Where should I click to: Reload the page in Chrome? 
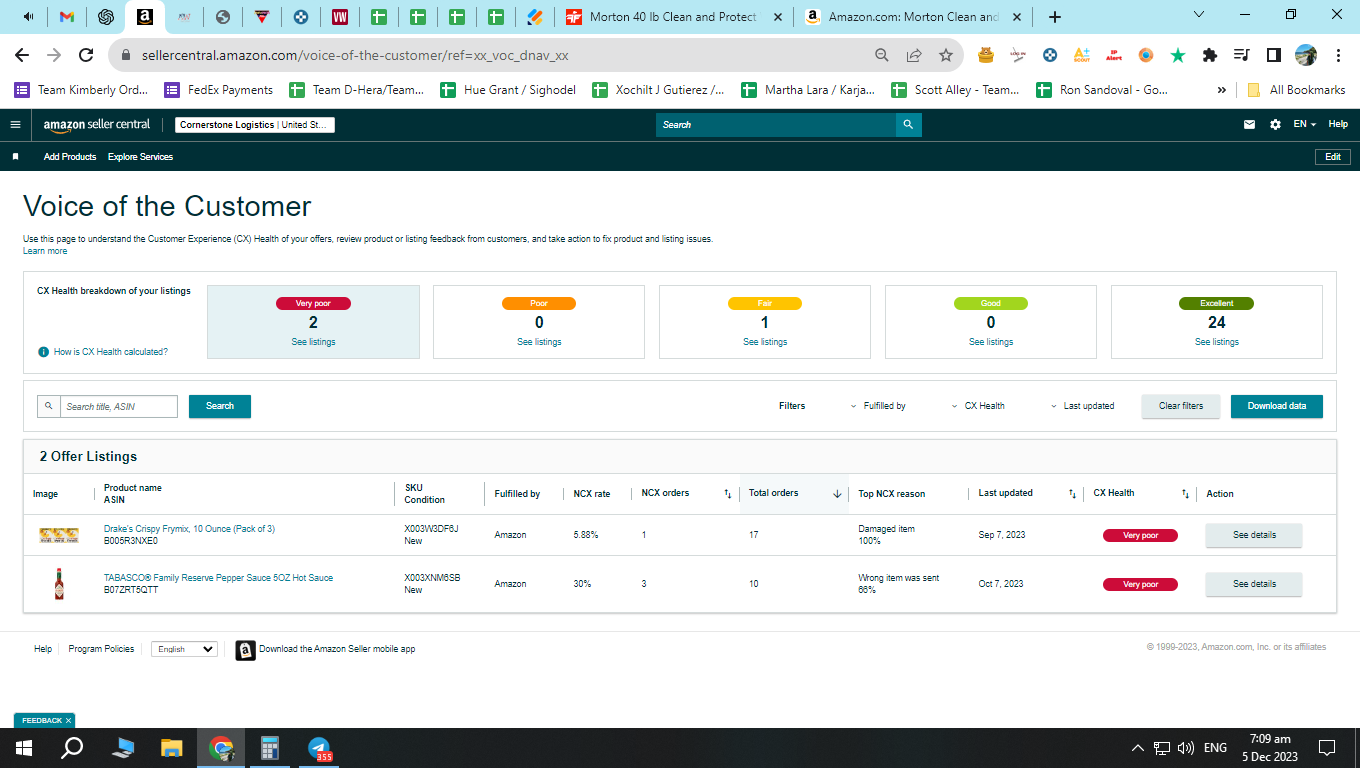[x=86, y=55]
